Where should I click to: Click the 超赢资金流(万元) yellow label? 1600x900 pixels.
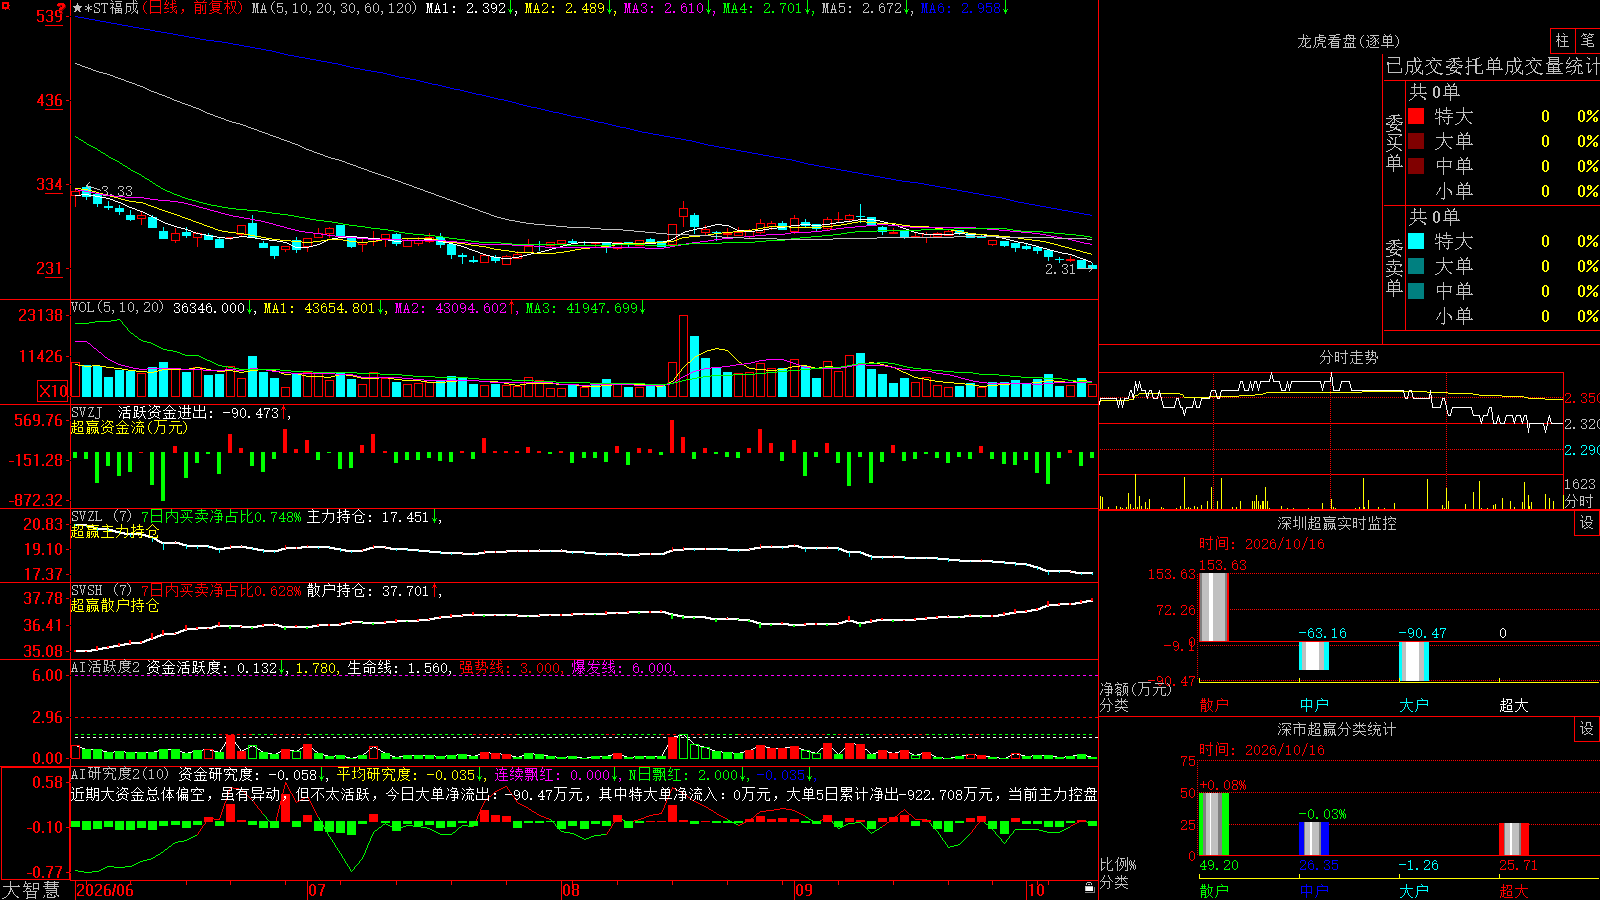[x=129, y=427]
